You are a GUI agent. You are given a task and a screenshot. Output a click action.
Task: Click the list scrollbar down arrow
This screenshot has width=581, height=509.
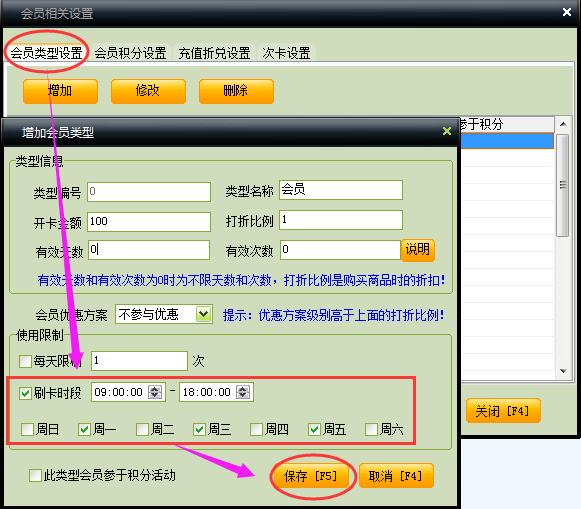pos(563,371)
